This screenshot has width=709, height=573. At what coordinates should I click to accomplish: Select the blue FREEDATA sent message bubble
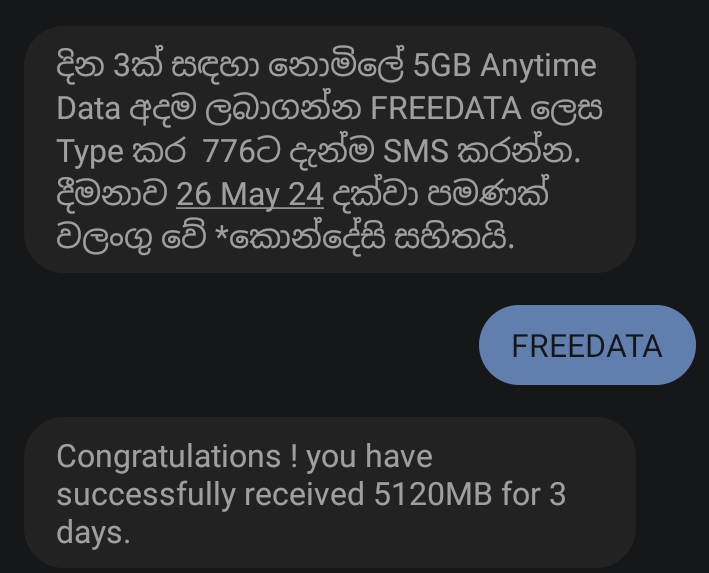[x=587, y=345]
